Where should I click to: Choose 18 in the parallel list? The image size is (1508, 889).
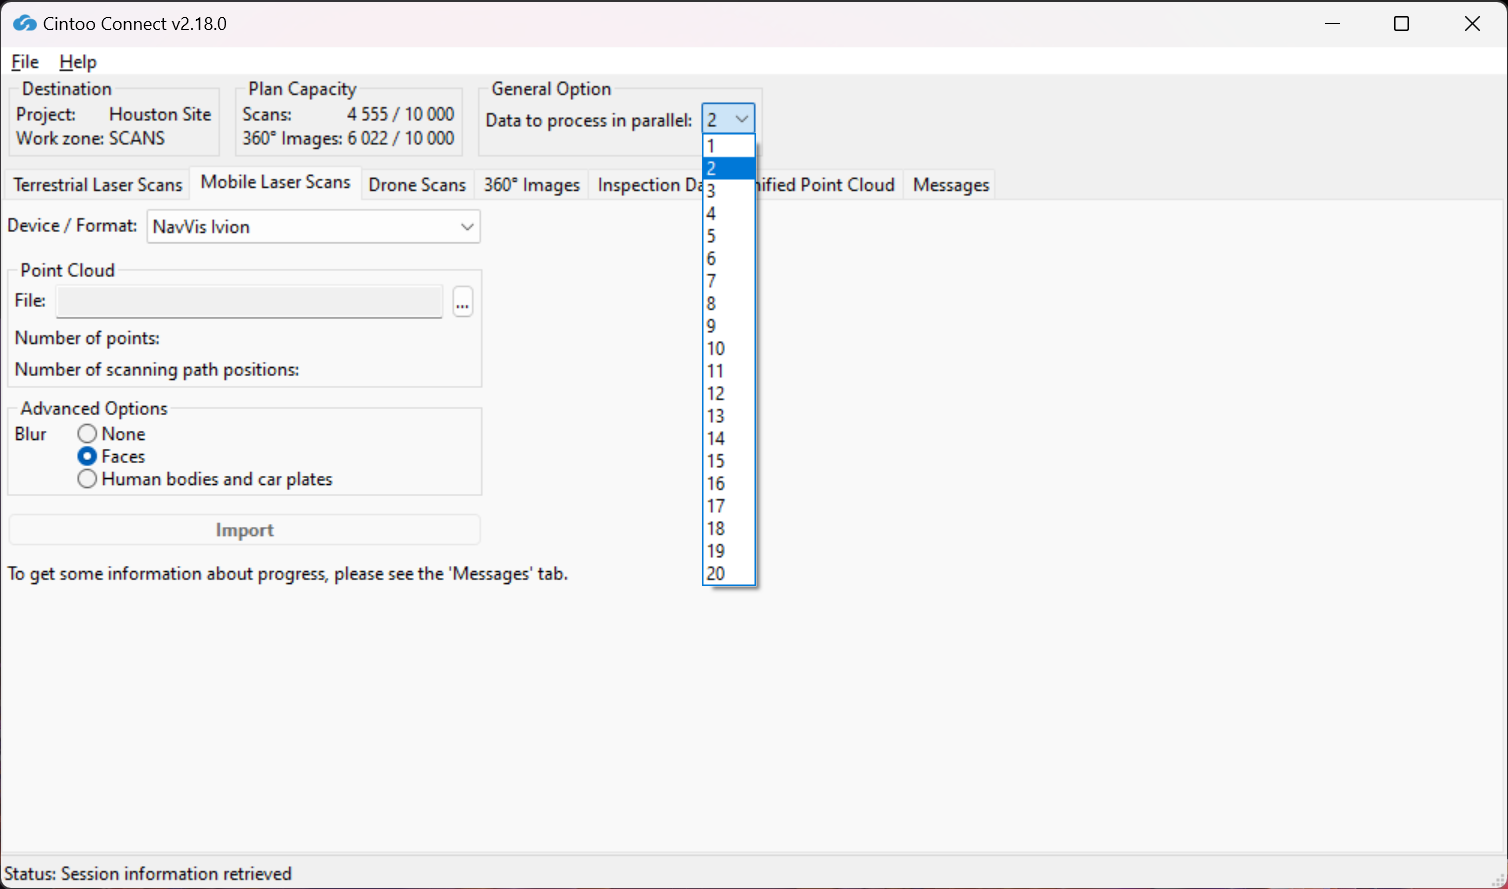(x=729, y=528)
